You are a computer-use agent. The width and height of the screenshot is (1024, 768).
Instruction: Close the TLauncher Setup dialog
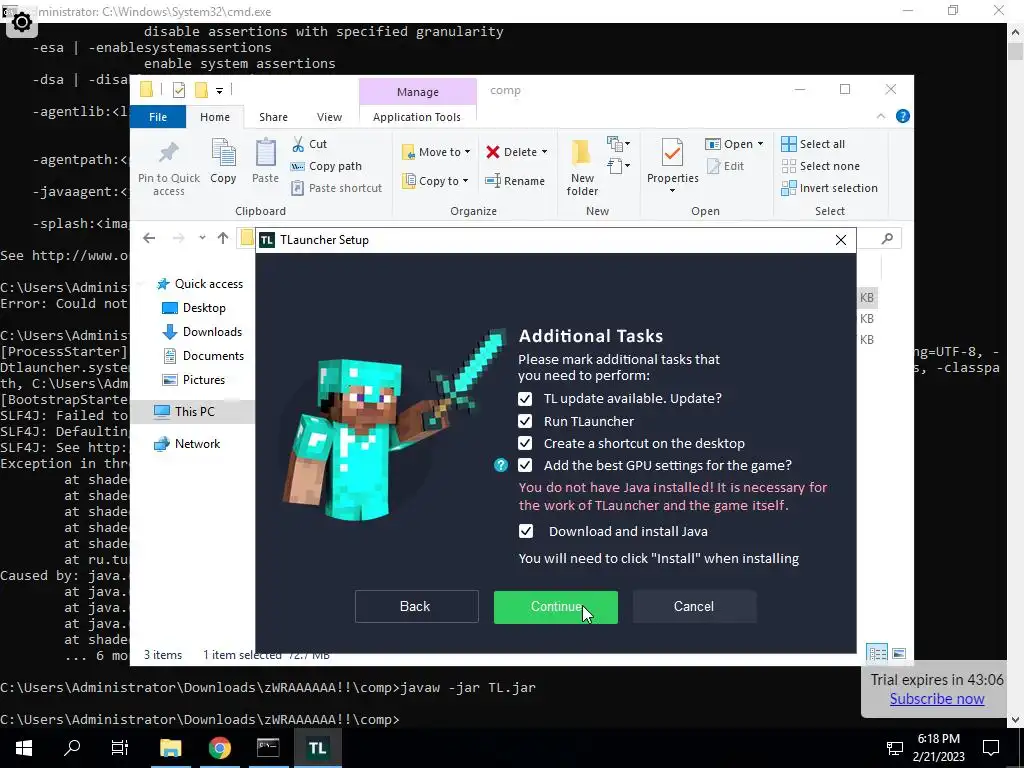[841, 240]
